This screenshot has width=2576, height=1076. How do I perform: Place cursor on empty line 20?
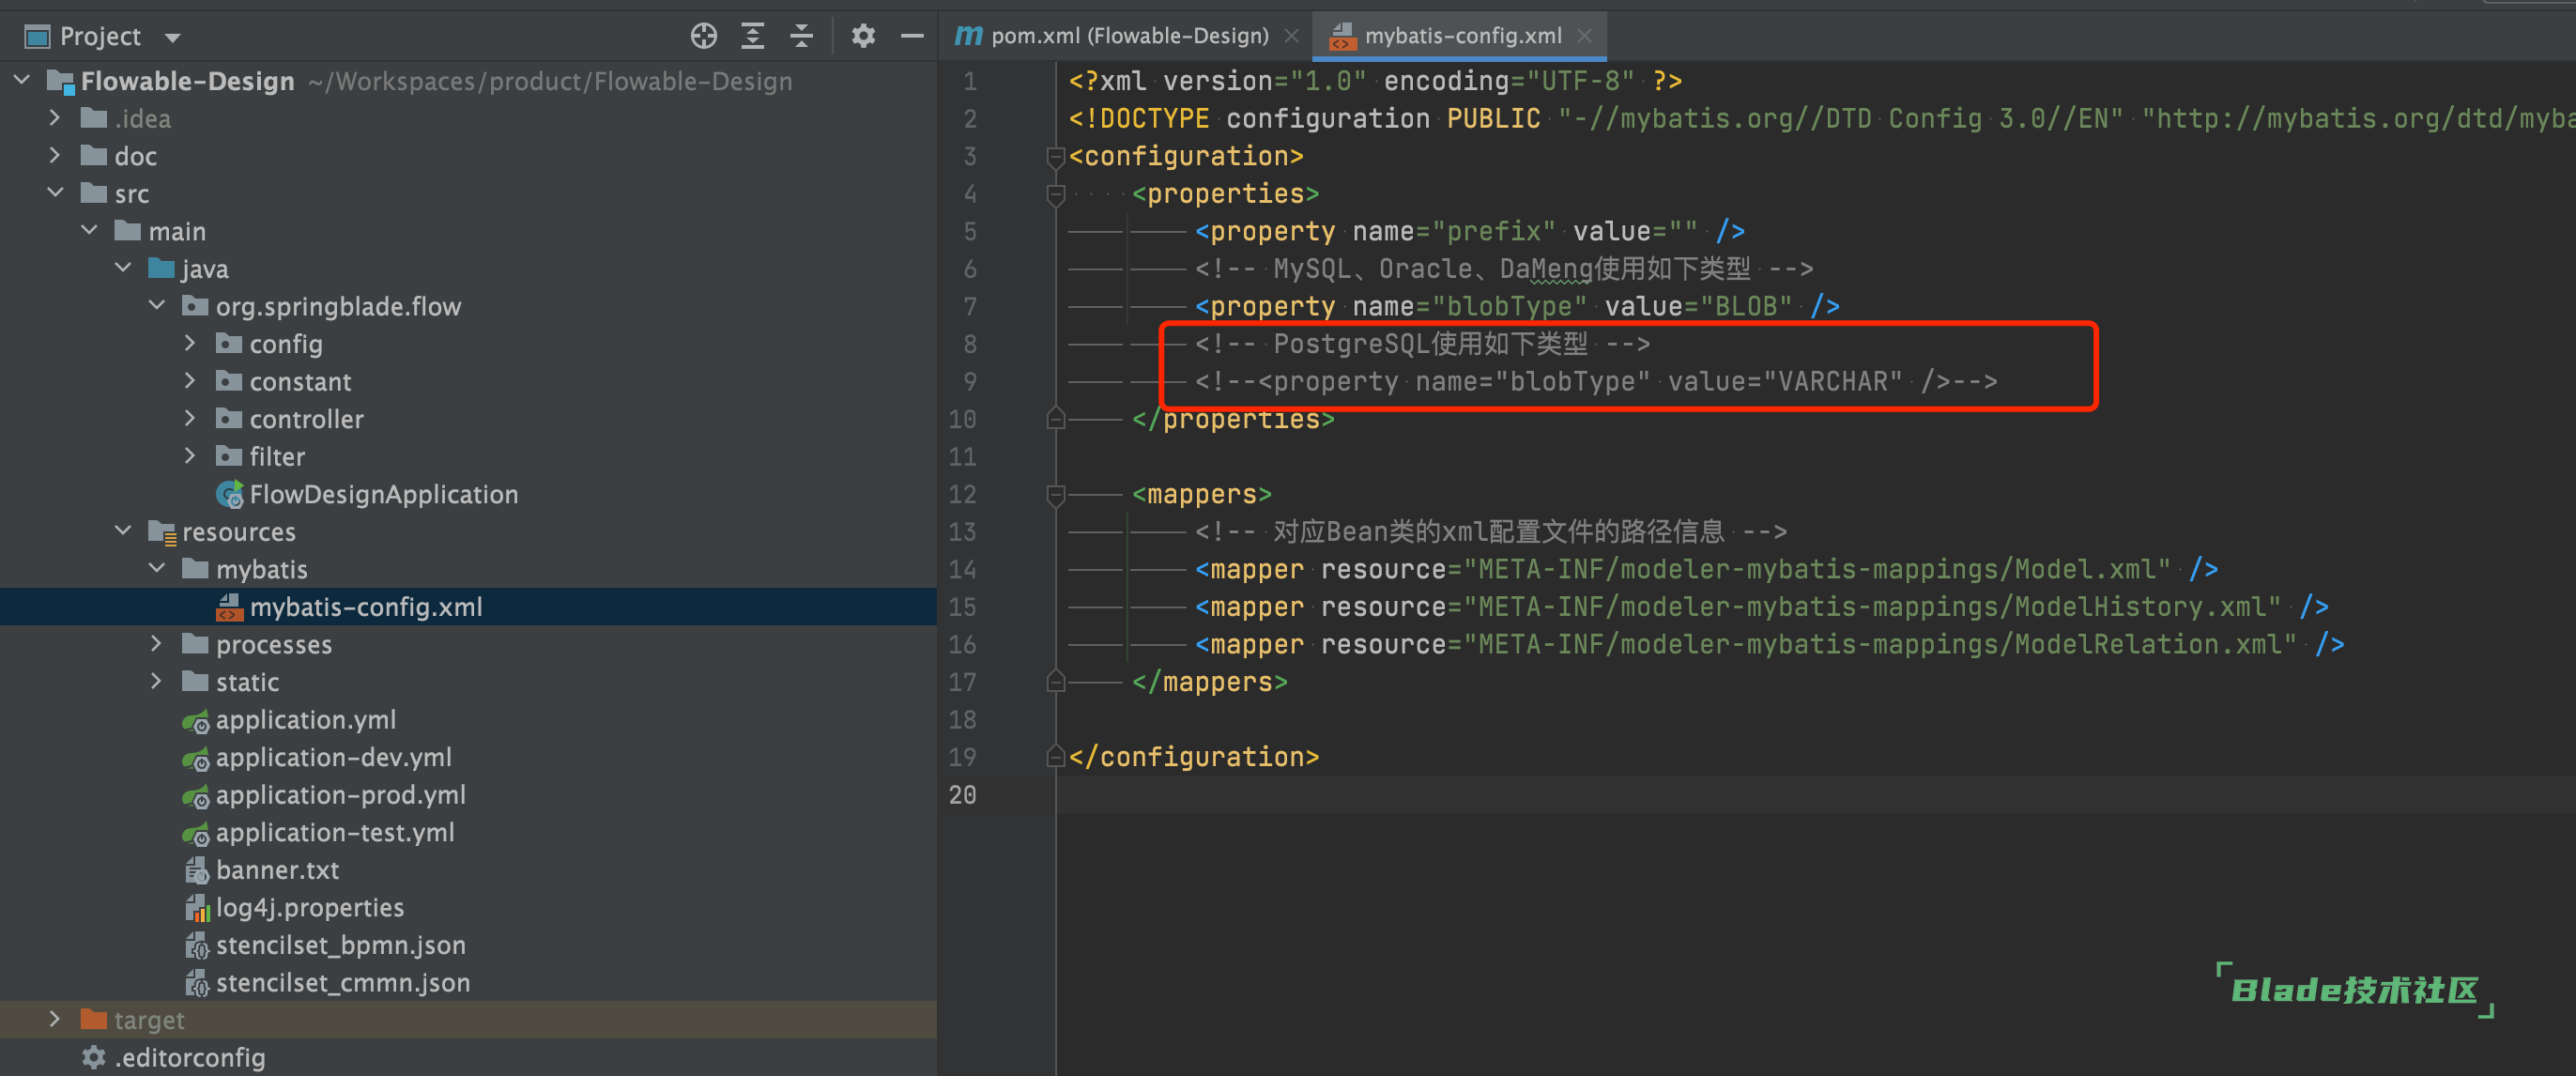pos(1815,795)
